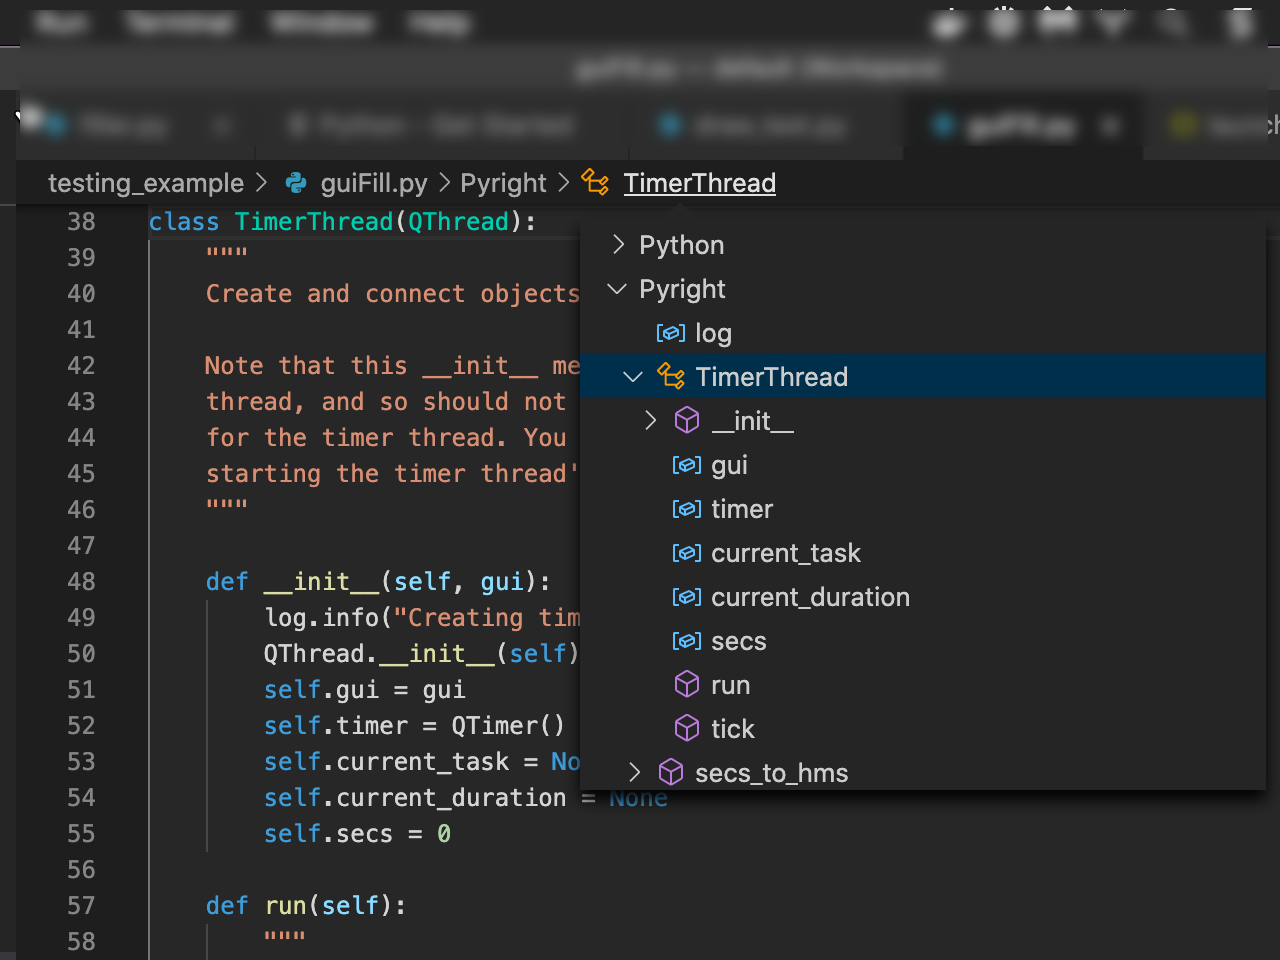Expand the secs_to_hms chevron
Viewport: 1280px width, 960px height.
tap(634, 773)
